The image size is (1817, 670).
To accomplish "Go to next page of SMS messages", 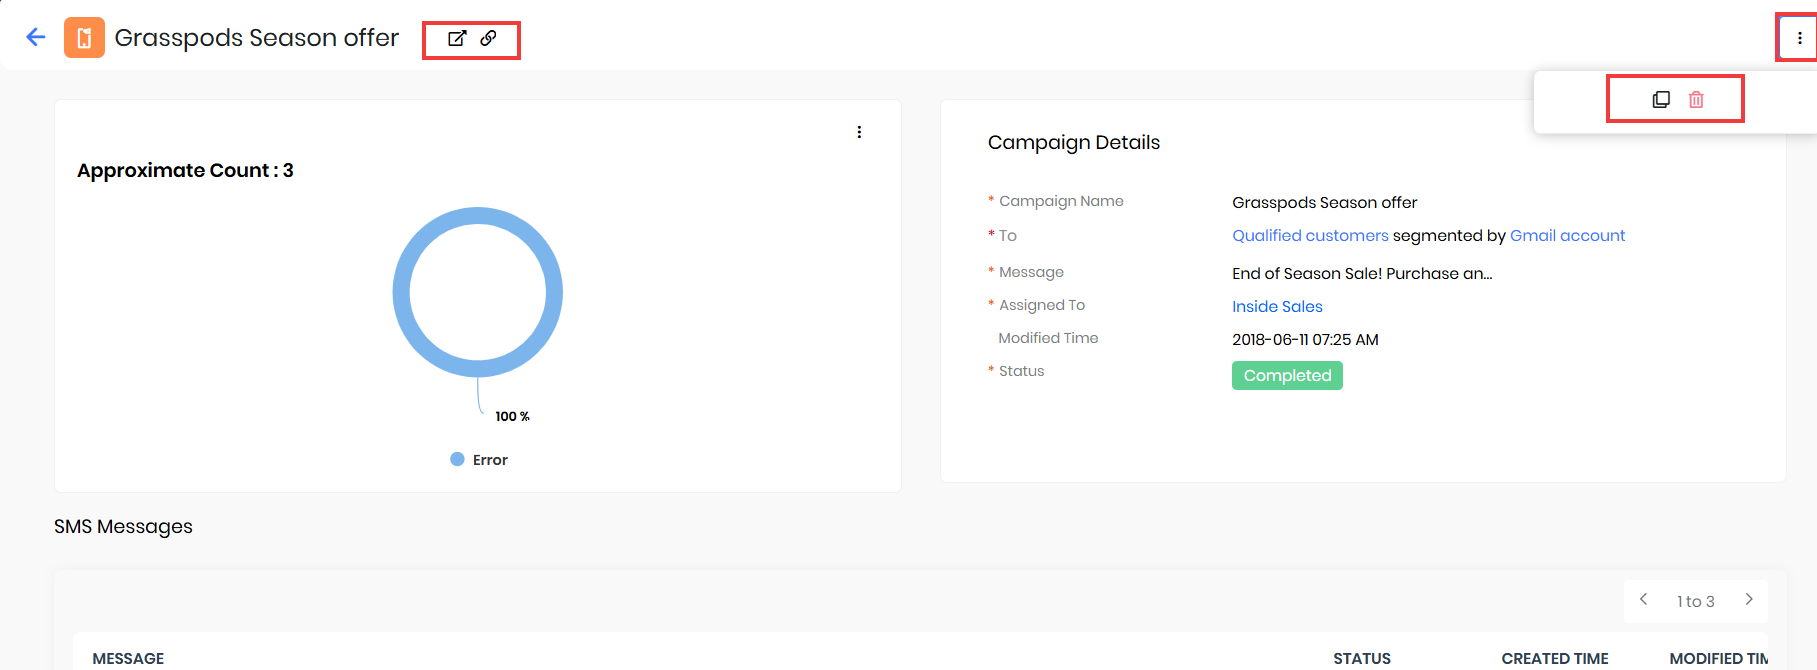I will pos(1749,600).
